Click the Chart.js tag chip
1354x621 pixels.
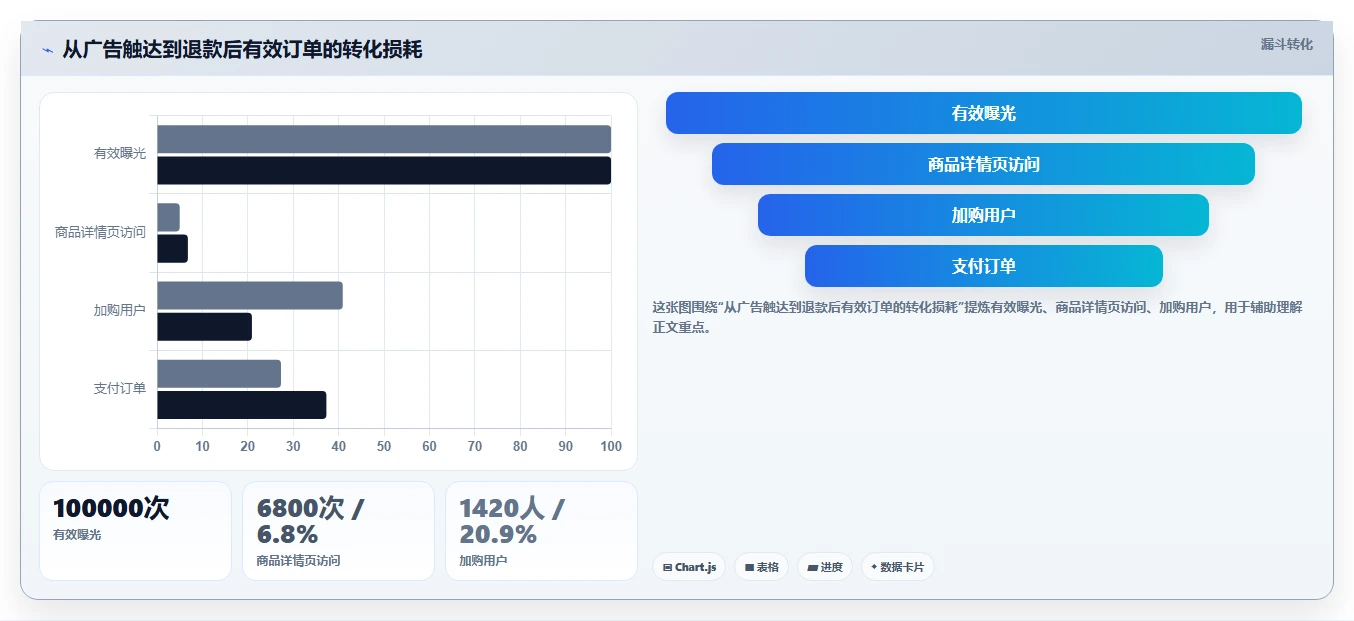click(689, 567)
